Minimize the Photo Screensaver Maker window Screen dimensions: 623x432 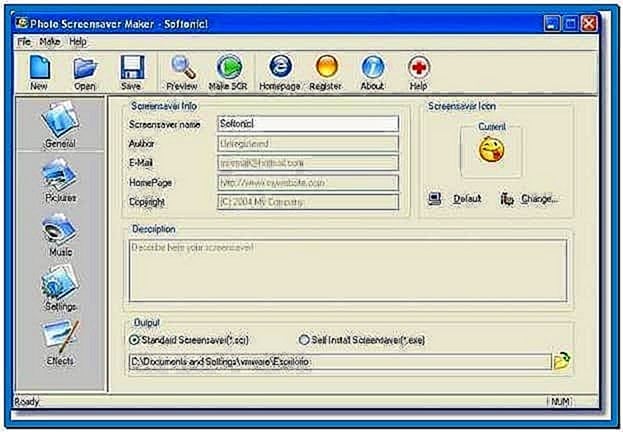(552, 24)
